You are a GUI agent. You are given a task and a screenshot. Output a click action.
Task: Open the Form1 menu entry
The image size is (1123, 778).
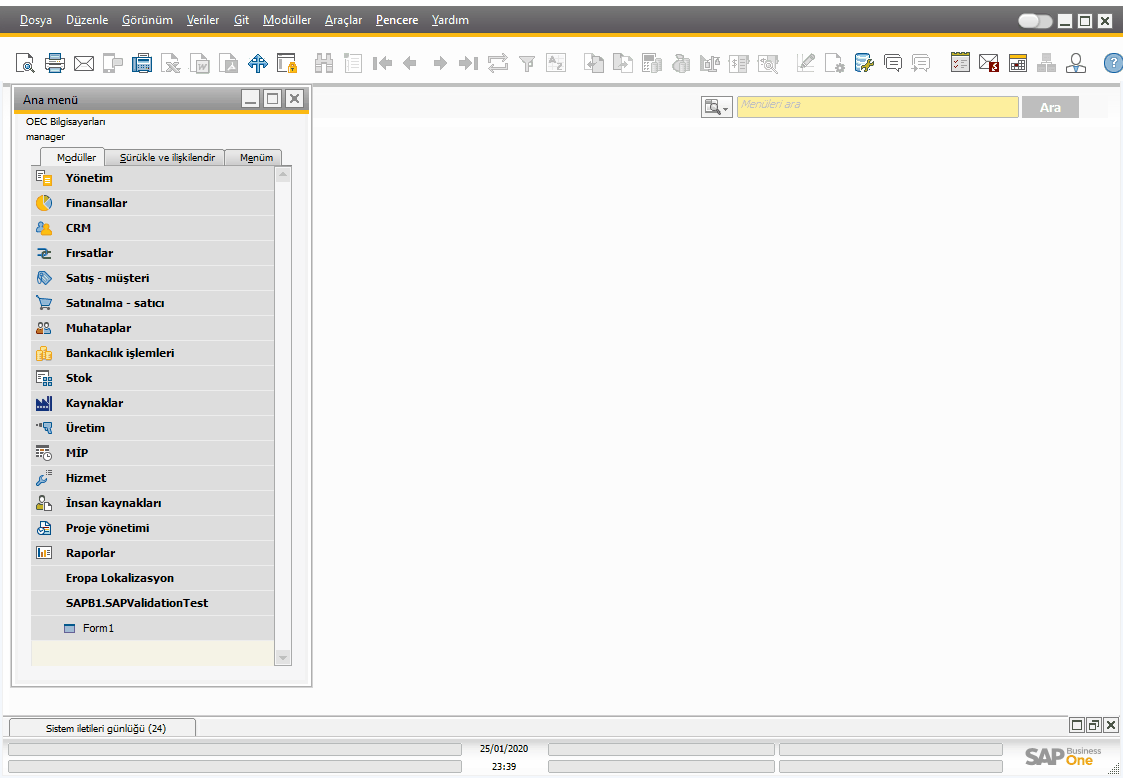(x=153, y=628)
